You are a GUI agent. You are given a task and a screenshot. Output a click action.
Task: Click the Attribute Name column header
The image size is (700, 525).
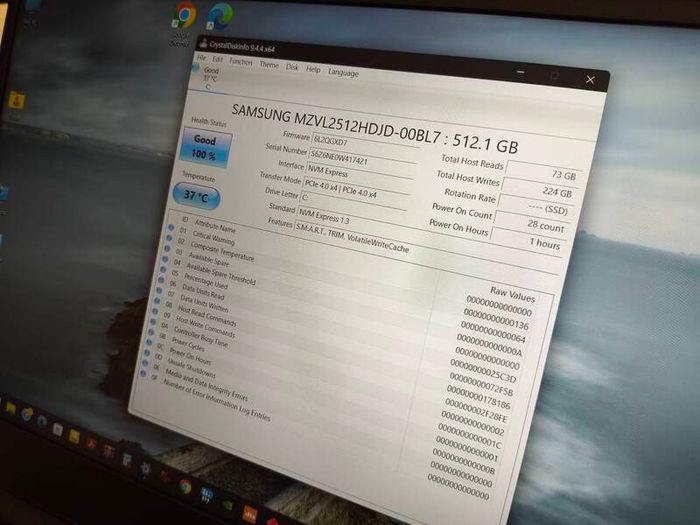[215, 227]
